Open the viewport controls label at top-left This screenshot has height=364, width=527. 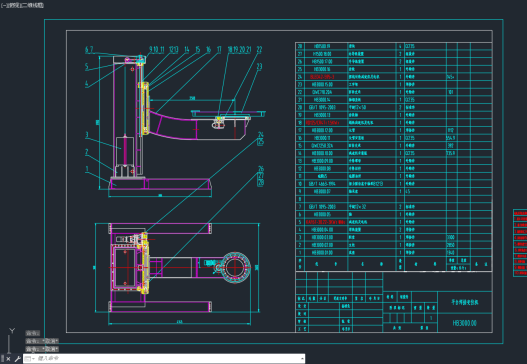click(x=22, y=5)
